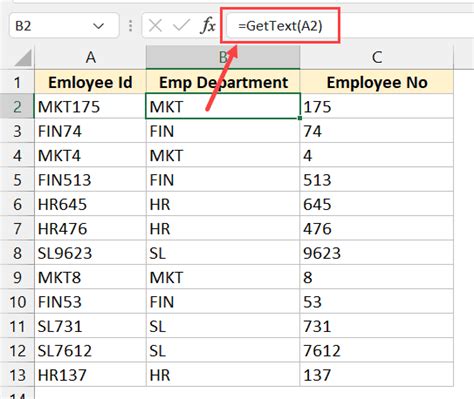Open the Insert Function fx button
474x399 pixels.
(x=208, y=26)
